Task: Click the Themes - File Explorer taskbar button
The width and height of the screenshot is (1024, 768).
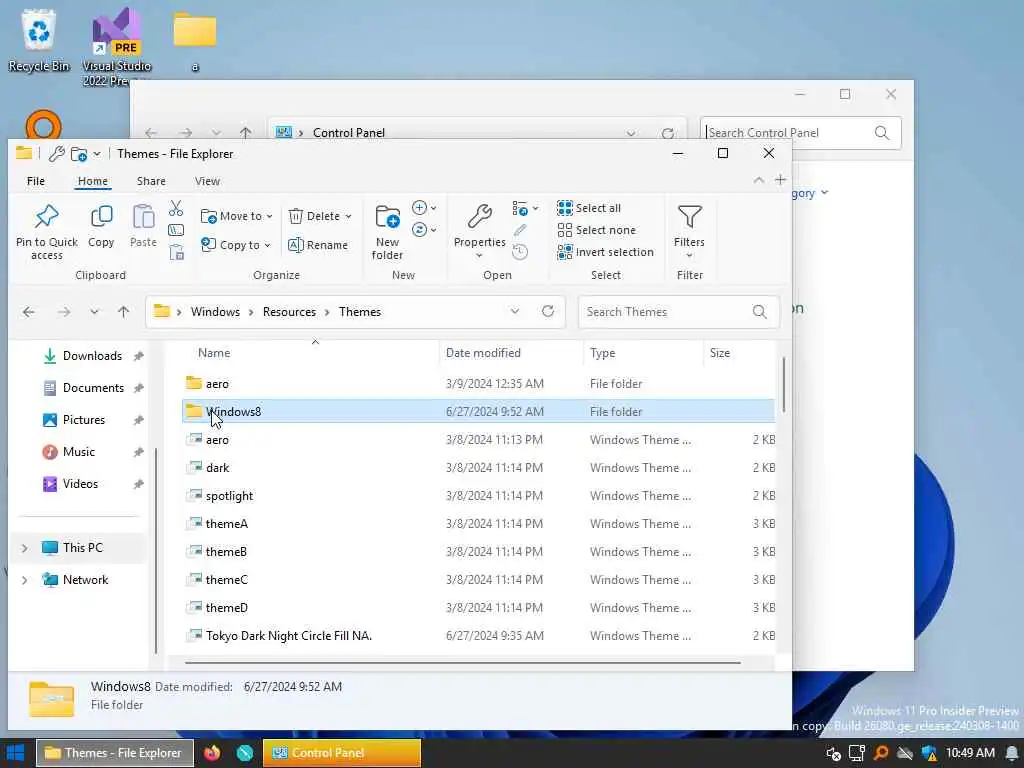Action: 115,752
